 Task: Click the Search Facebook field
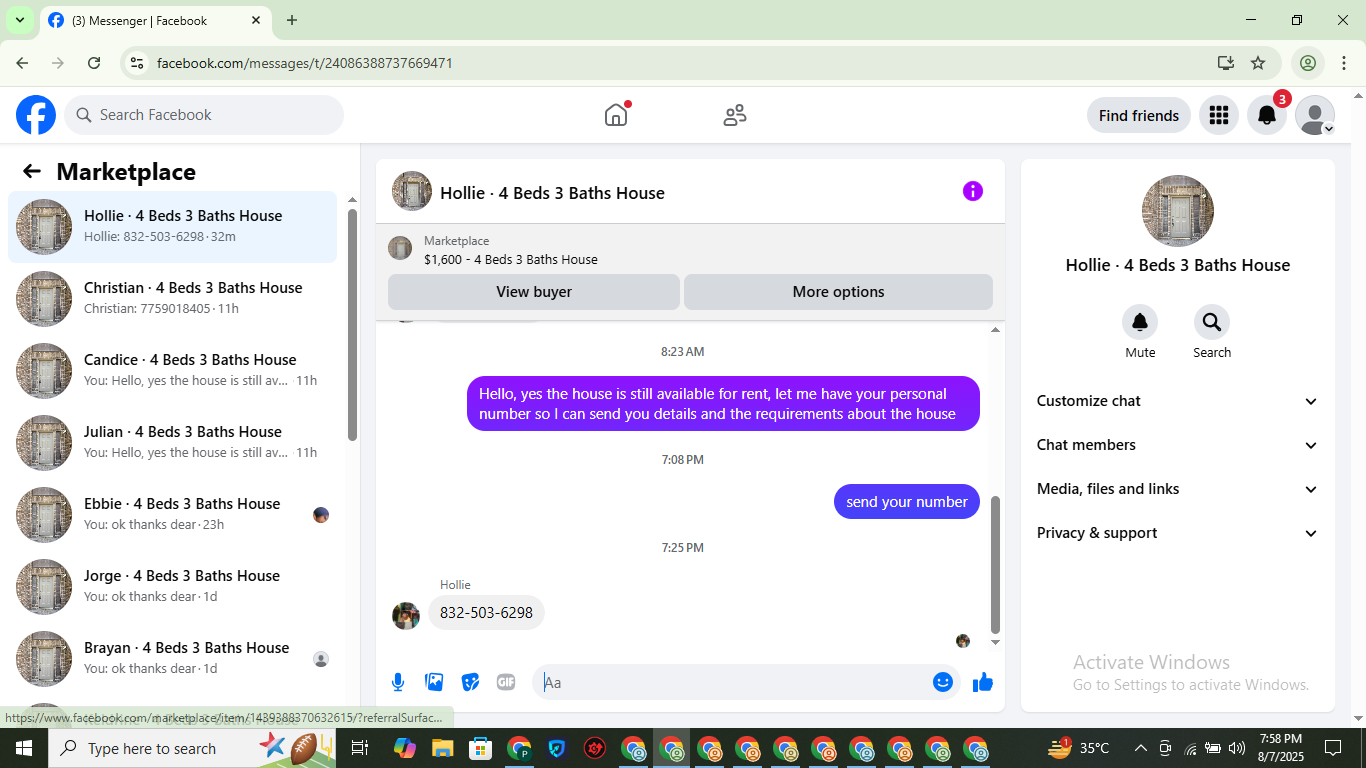point(204,115)
